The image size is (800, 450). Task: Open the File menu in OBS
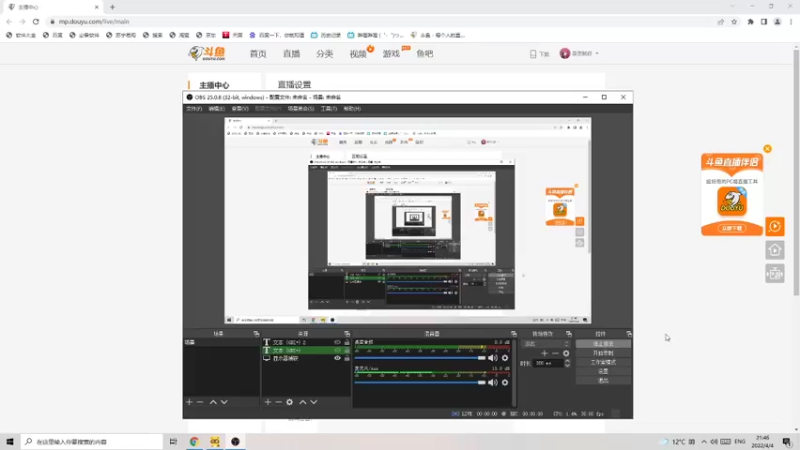194,109
